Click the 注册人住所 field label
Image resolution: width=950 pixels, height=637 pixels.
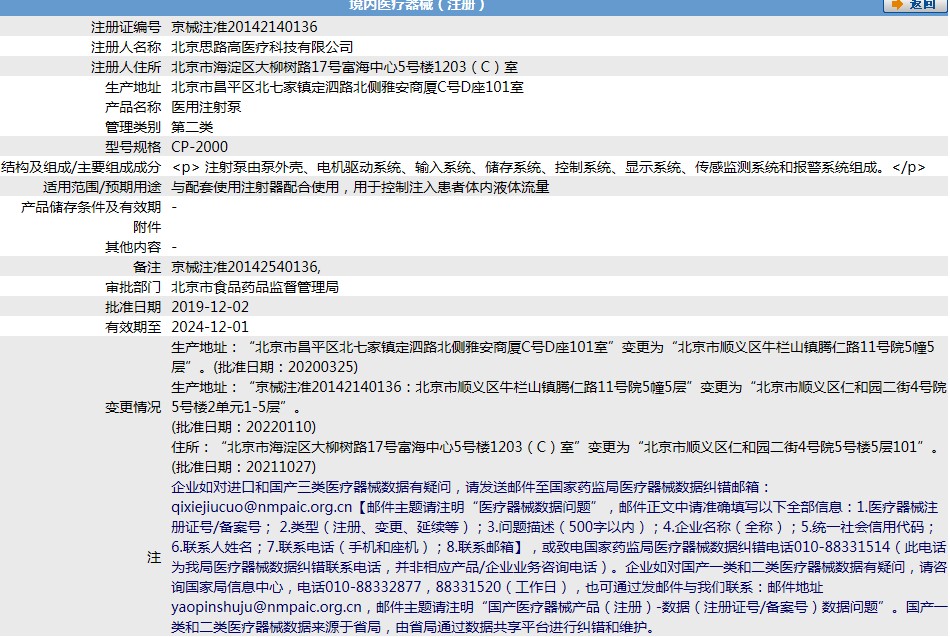tap(126, 67)
